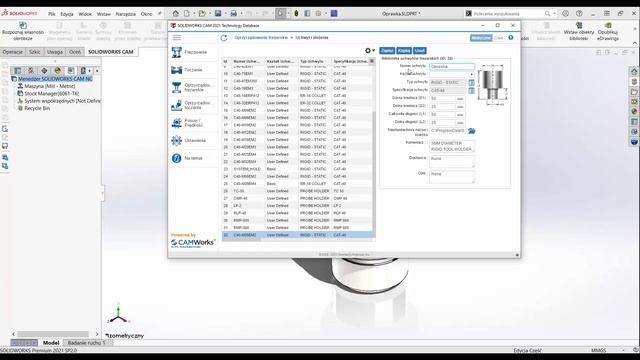Open Oprzyrządowanie frezarskie tooling section
Image resolution: width=640 pixels, height=360 pixels.
193,87
